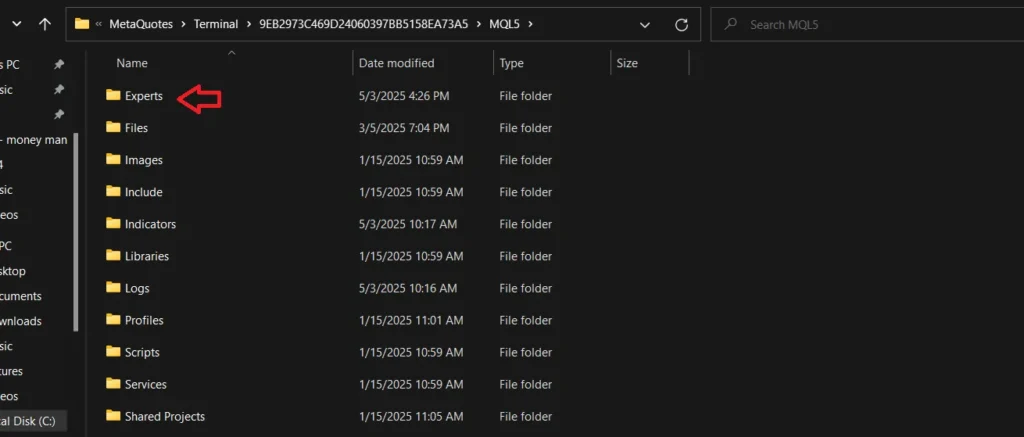Select the money man navigation pane item

click(33, 140)
